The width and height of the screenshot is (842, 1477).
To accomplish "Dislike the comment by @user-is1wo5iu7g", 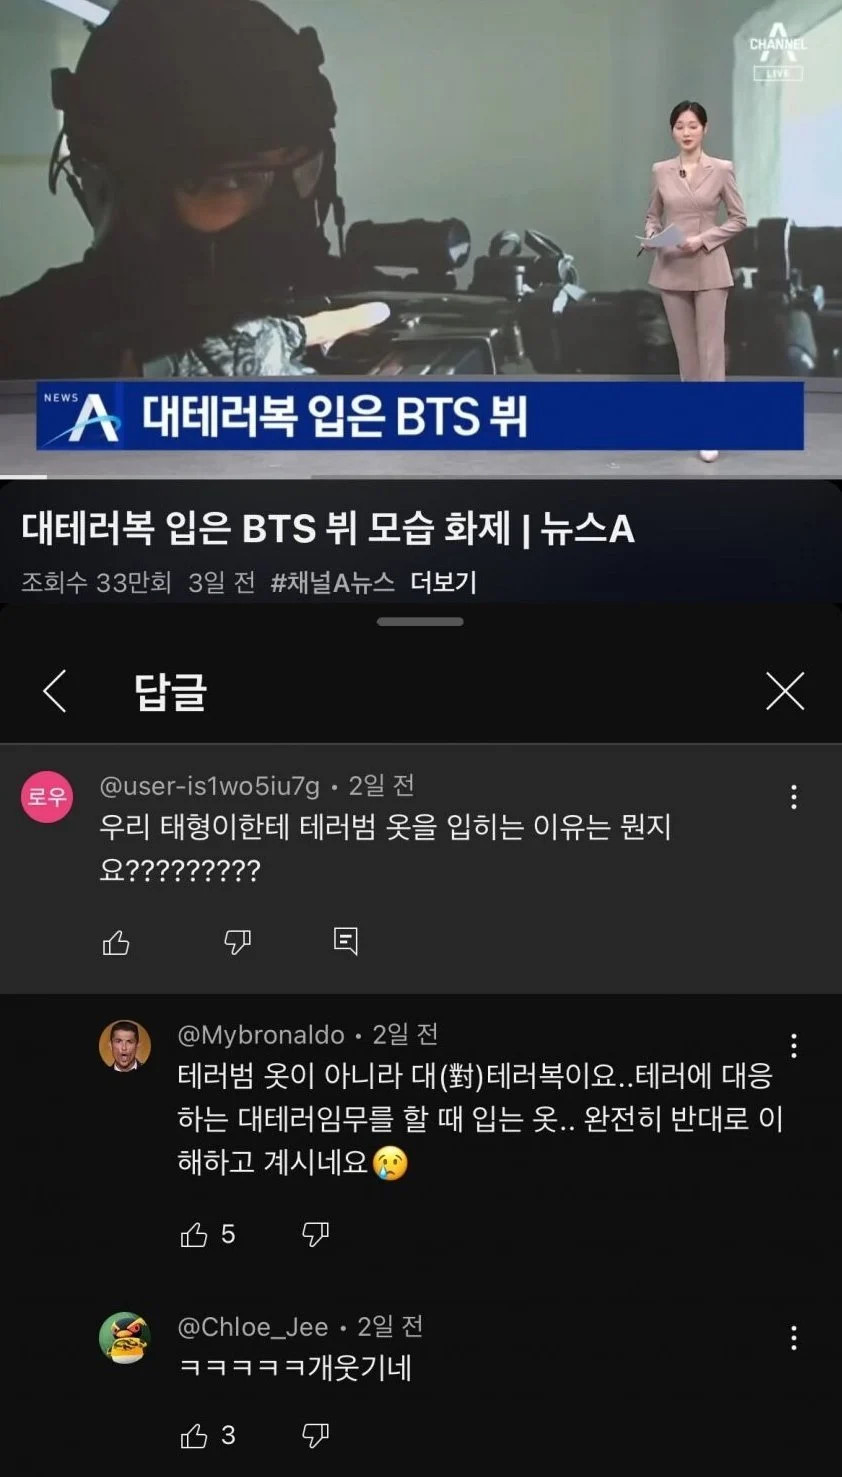I will (237, 942).
